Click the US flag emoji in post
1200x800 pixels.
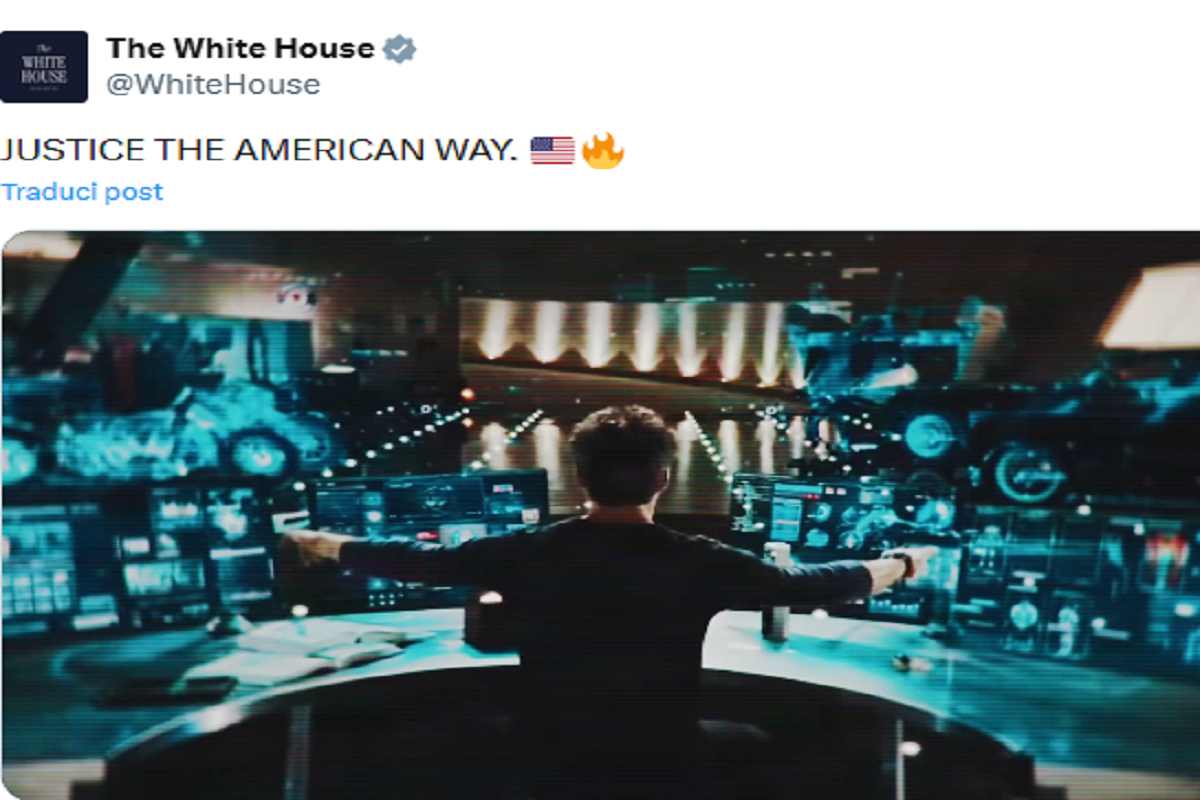click(552, 151)
